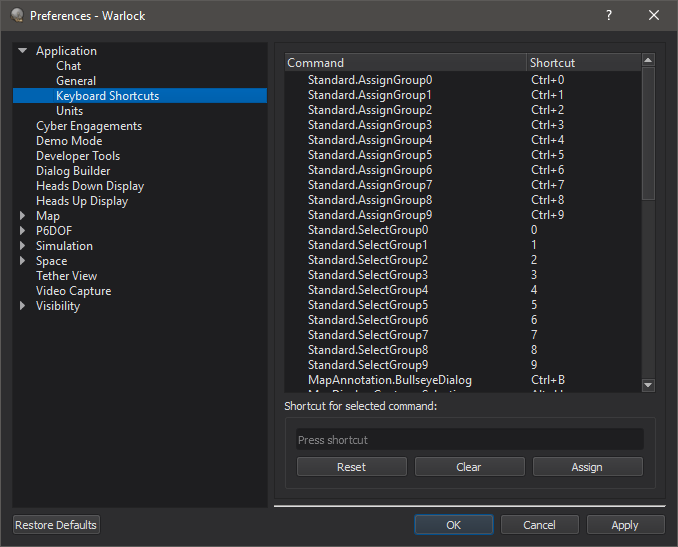Sort by the Shortcut column header

[x=584, y=63]
